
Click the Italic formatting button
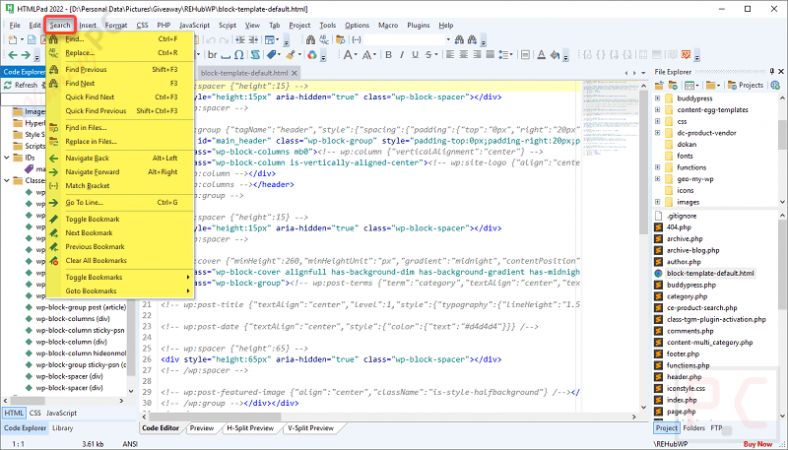point(402,55)
